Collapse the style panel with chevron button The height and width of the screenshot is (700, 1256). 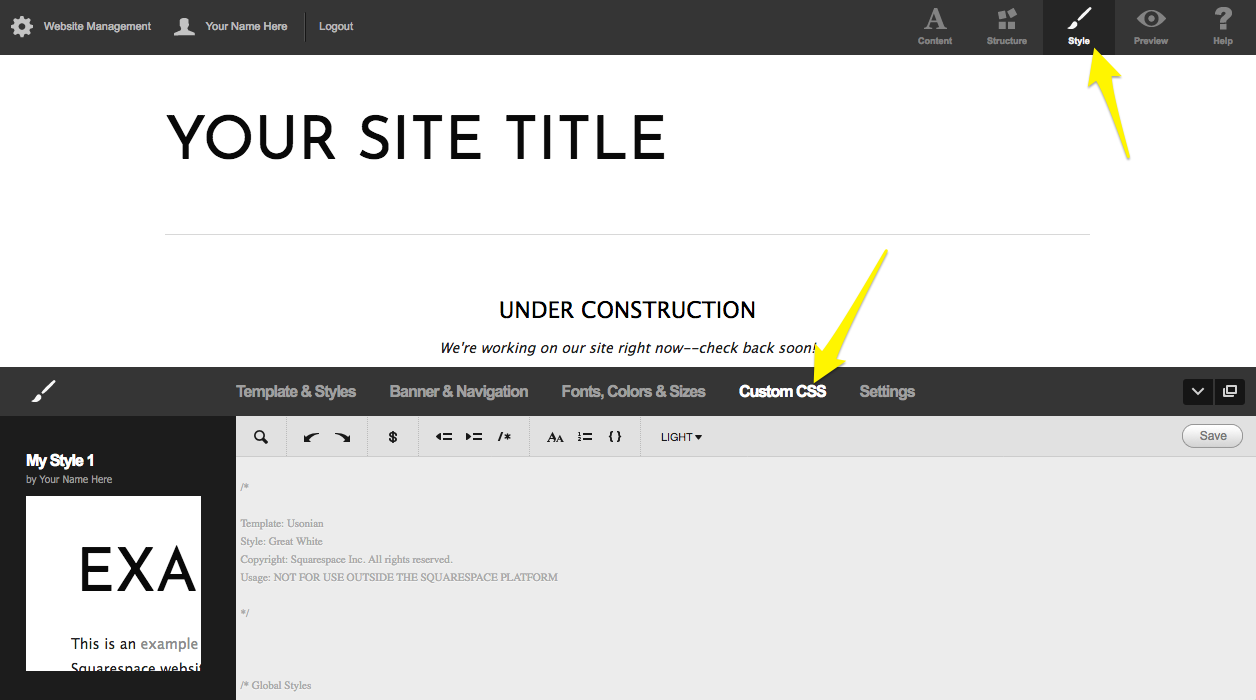pyautogui.click(x=1198, y=392)
